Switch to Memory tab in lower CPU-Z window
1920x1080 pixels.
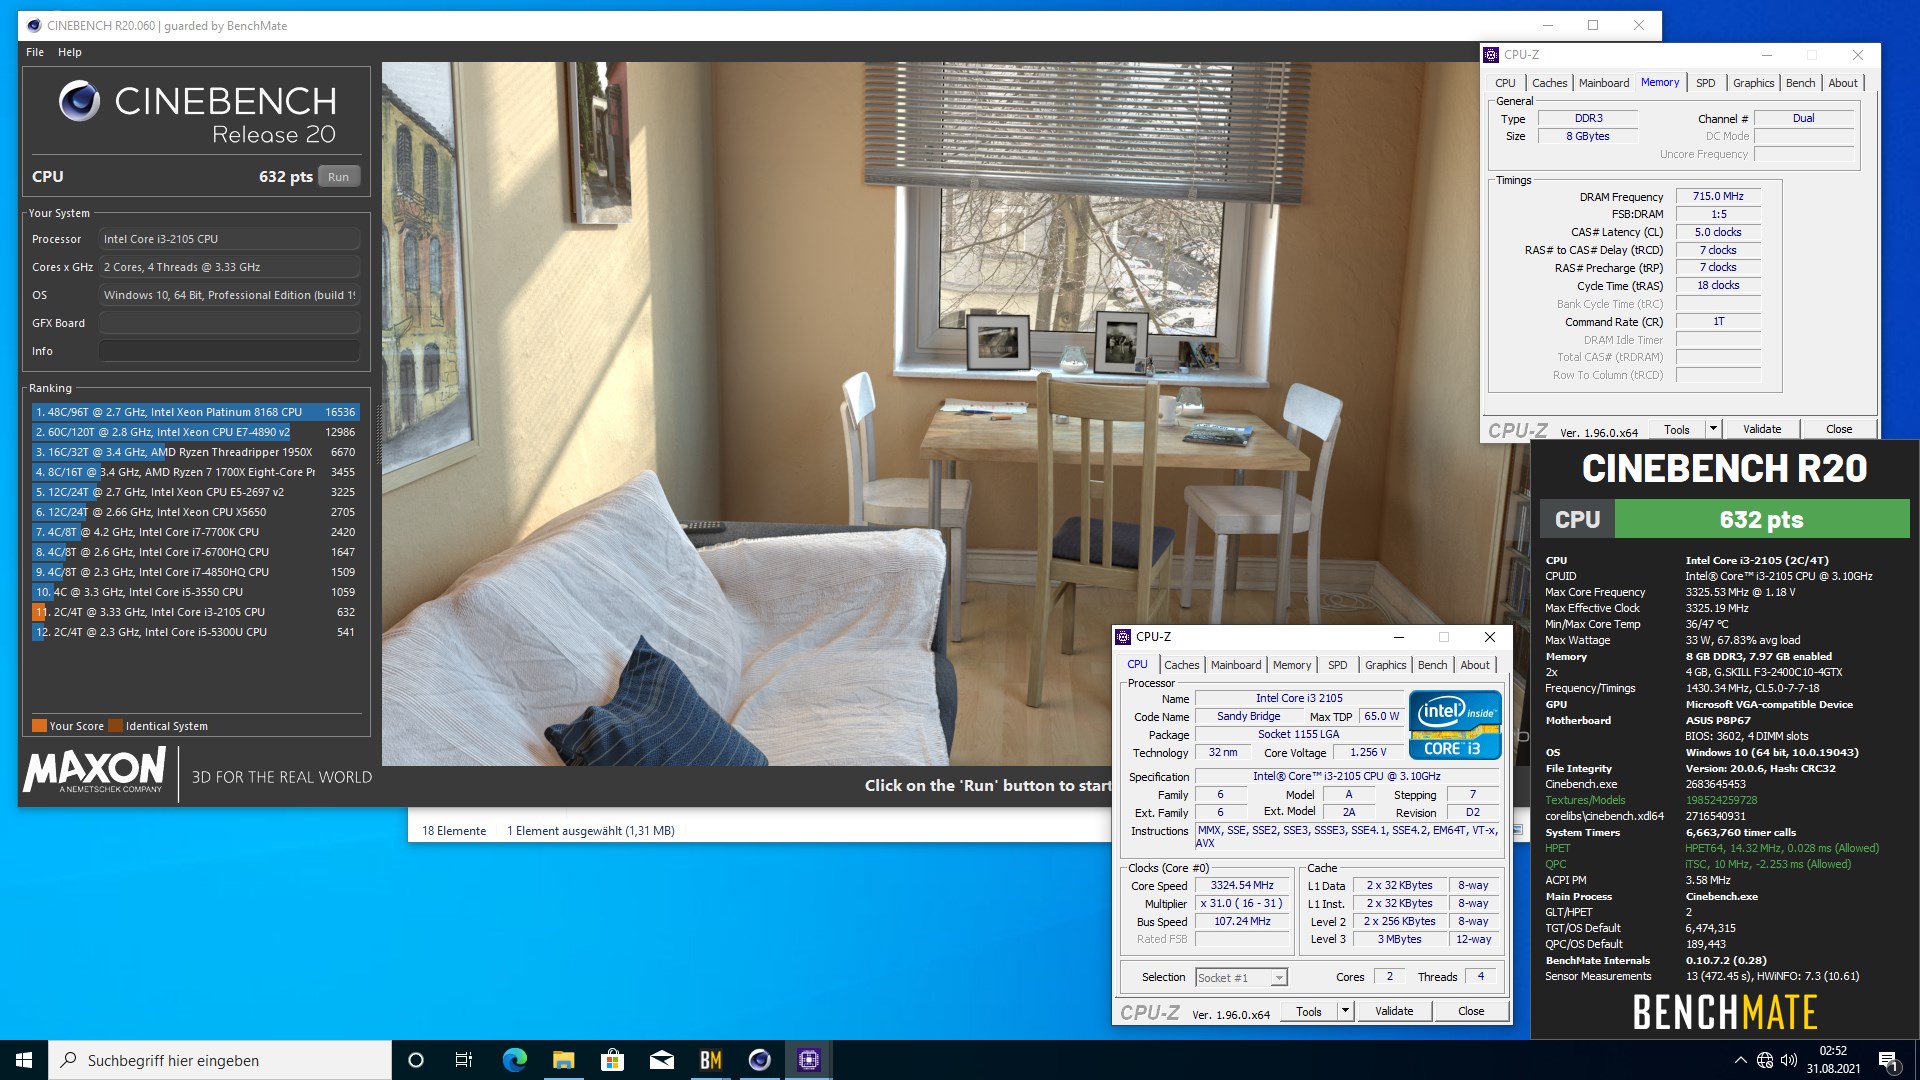coord(1292,665)
